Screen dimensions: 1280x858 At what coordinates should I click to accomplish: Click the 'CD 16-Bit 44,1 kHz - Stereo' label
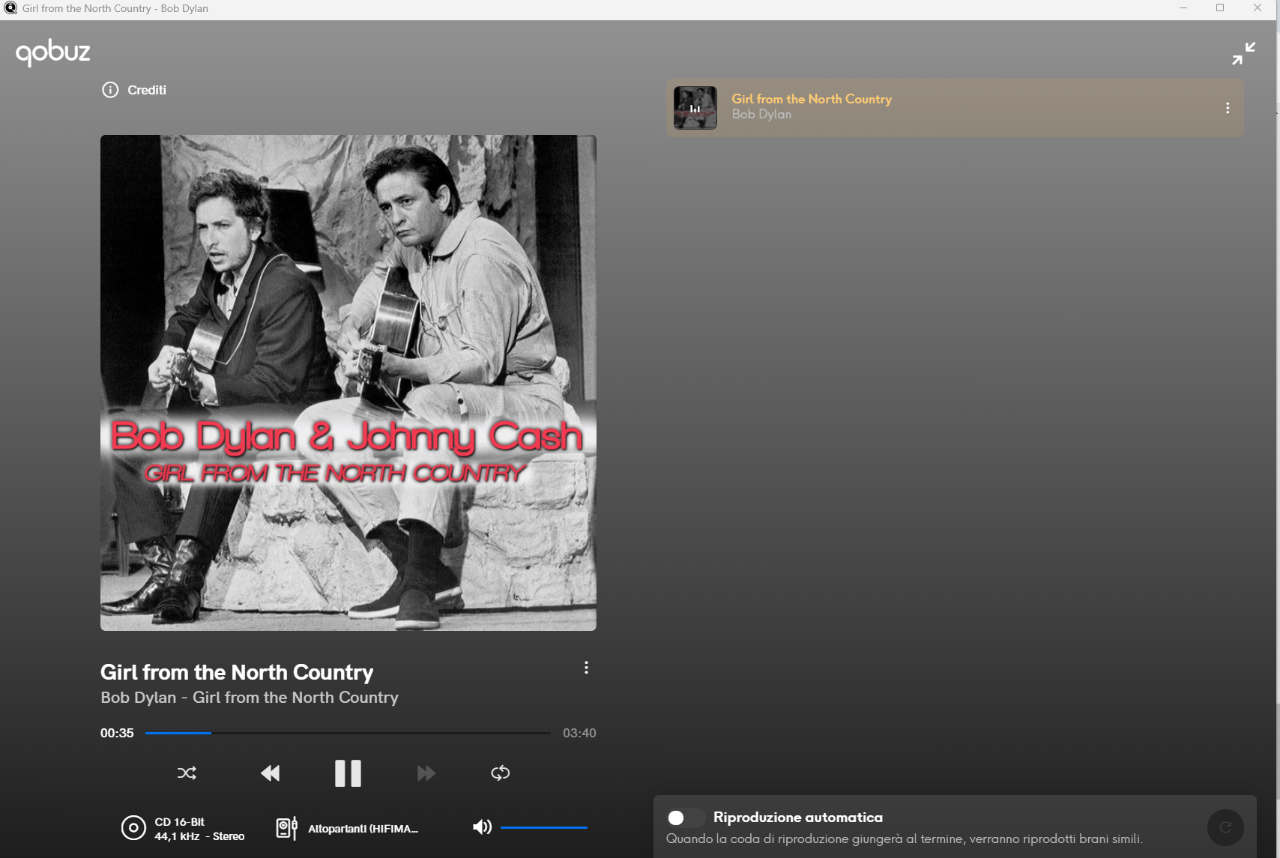click(200, 829)
